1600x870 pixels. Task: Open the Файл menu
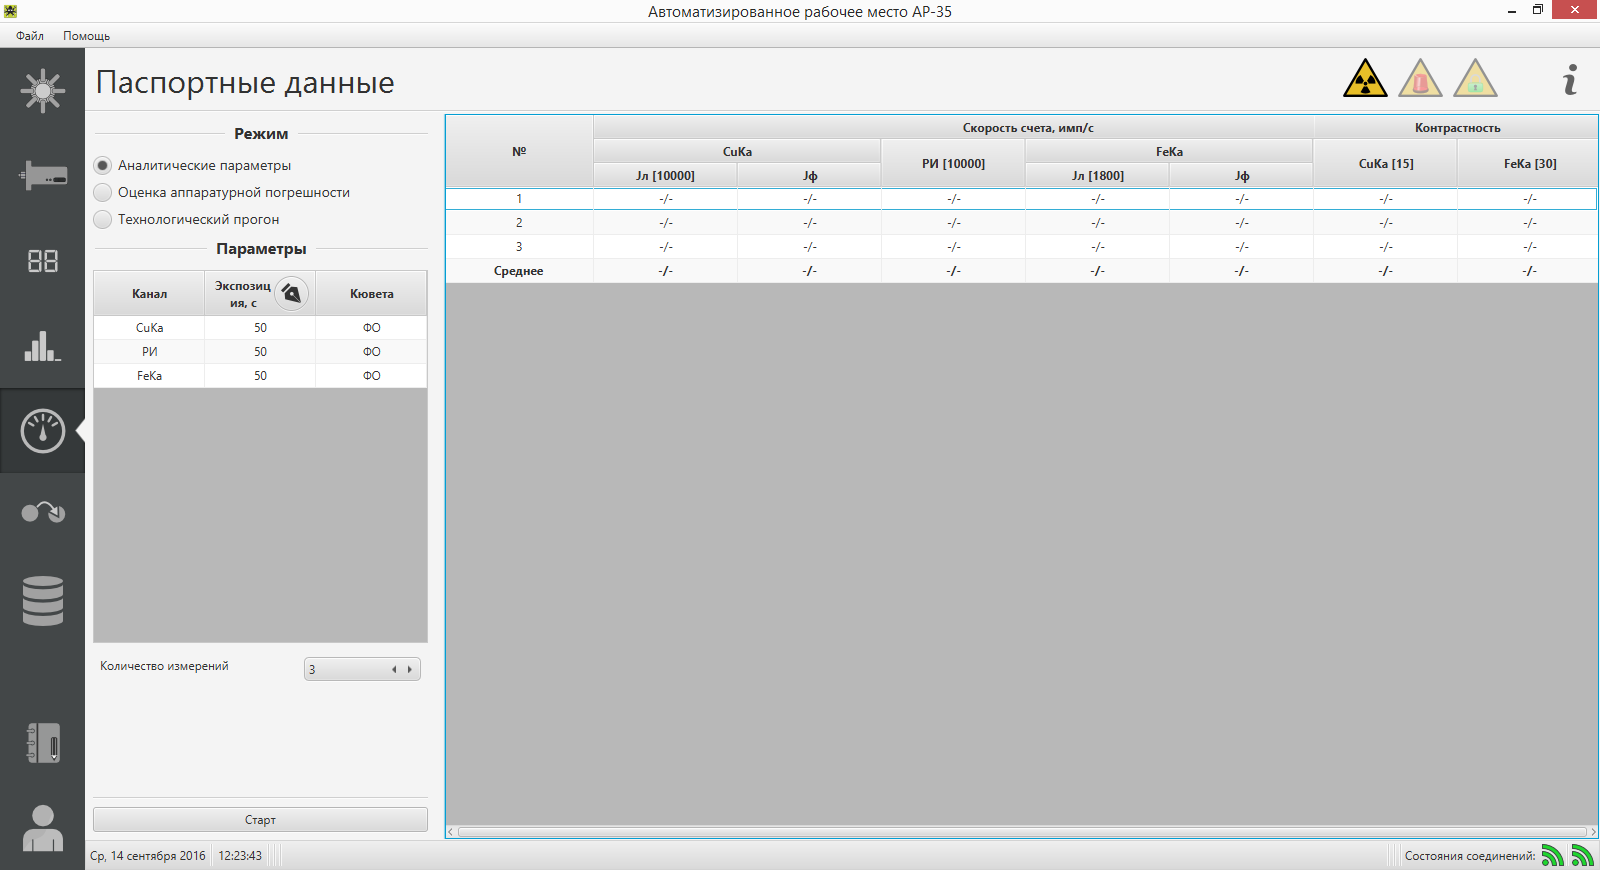(x=30, y=36)
